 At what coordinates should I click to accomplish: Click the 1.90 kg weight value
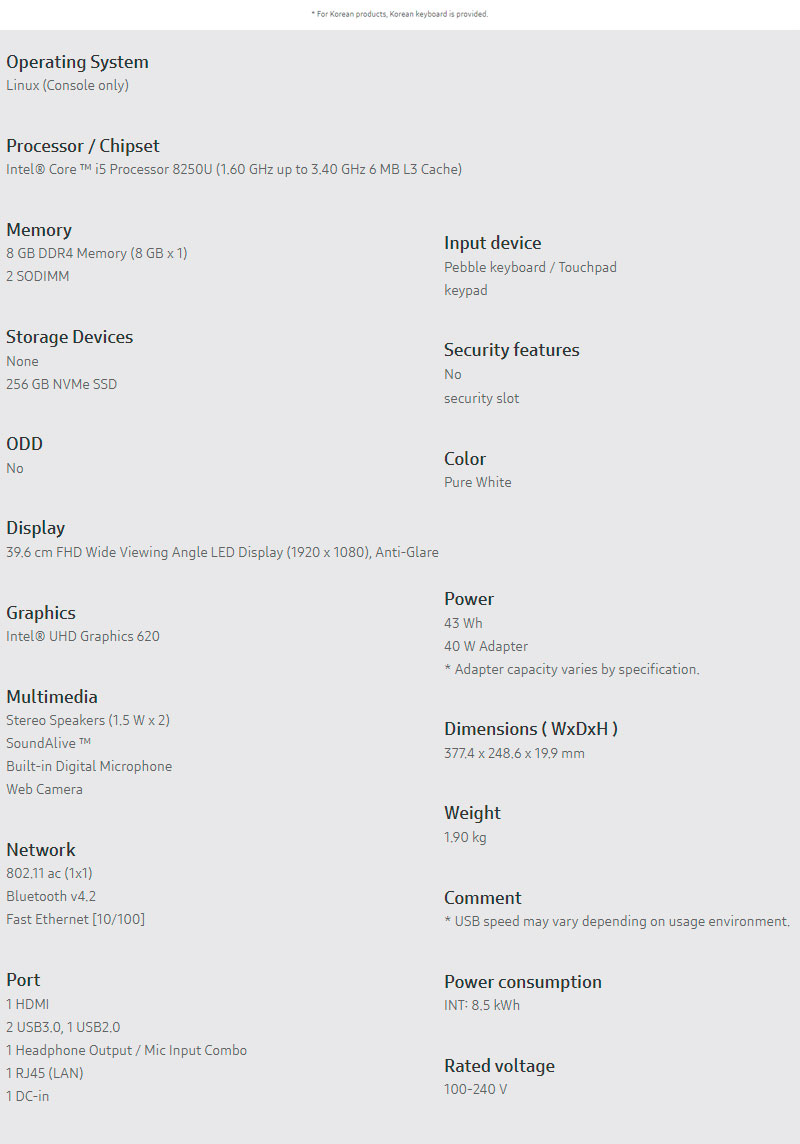(465, 837)
